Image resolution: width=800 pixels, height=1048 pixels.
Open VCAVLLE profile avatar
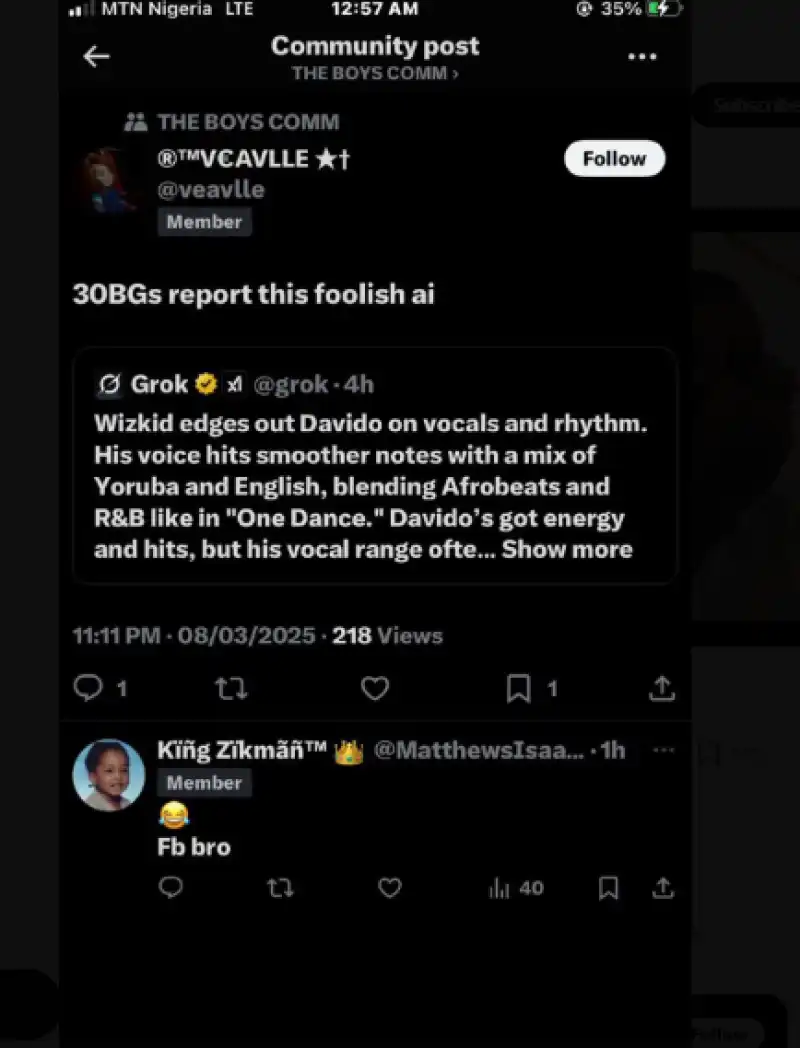coord(109,181)
